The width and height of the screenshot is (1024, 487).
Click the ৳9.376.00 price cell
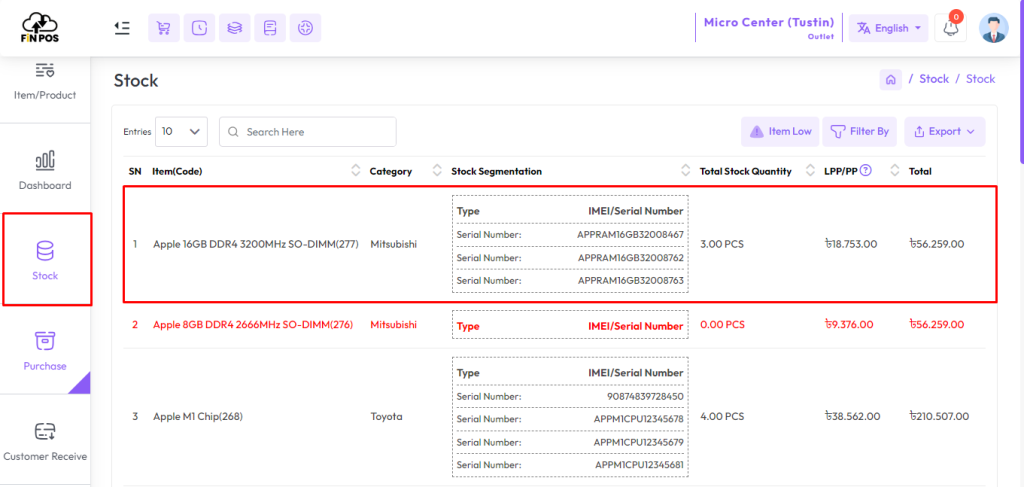(x=849, y=324)
